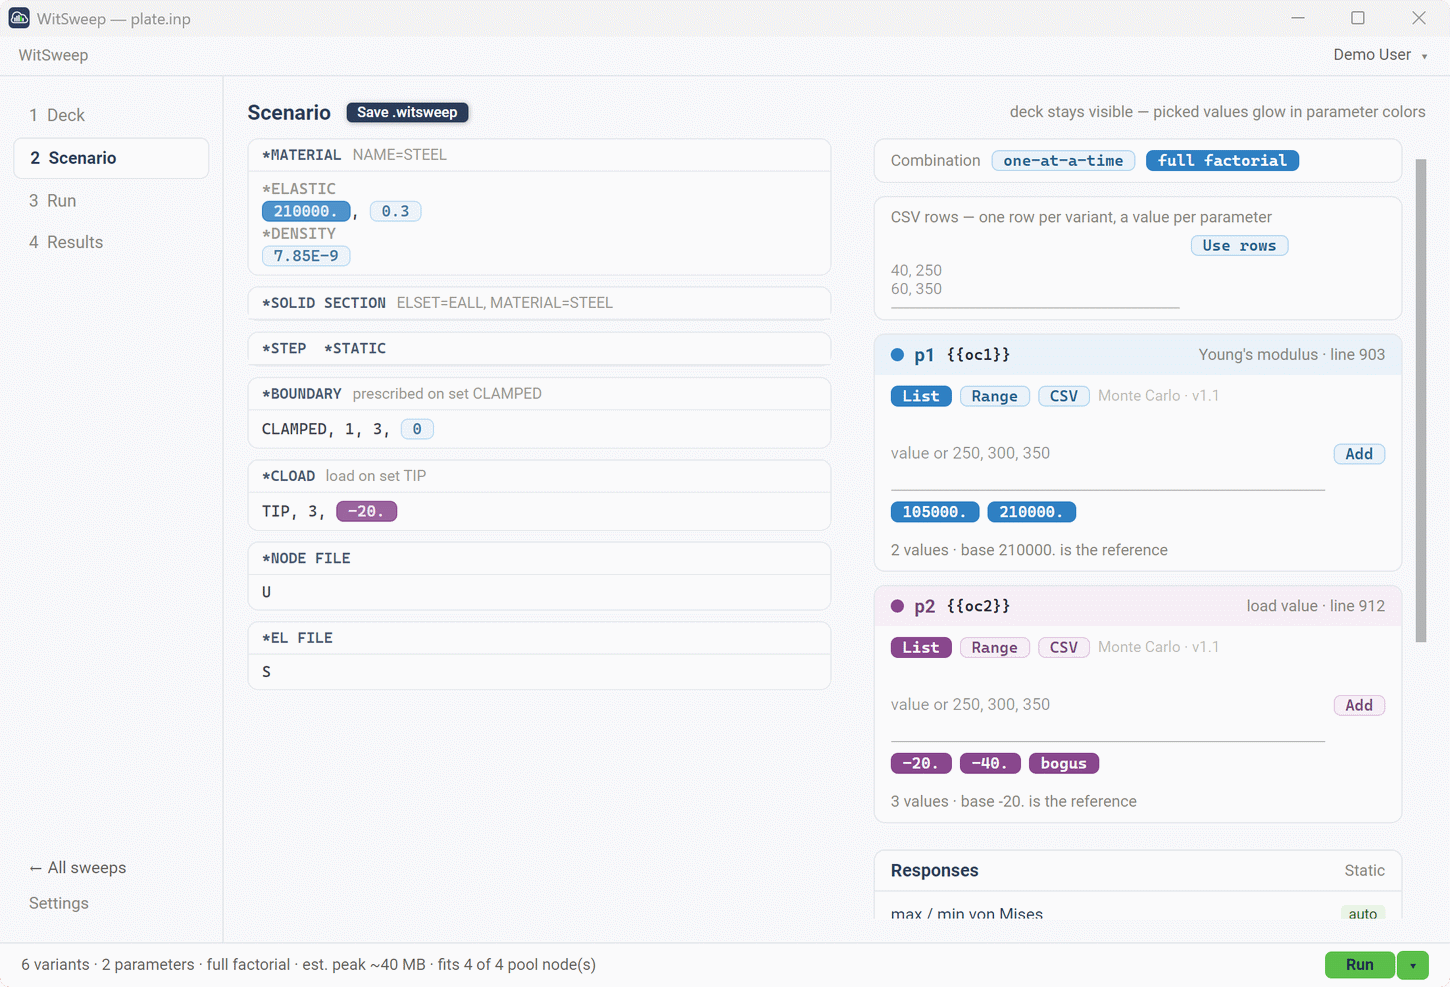
Task: Expand the Run button dropdown arrow
Action: point(1413,965)
